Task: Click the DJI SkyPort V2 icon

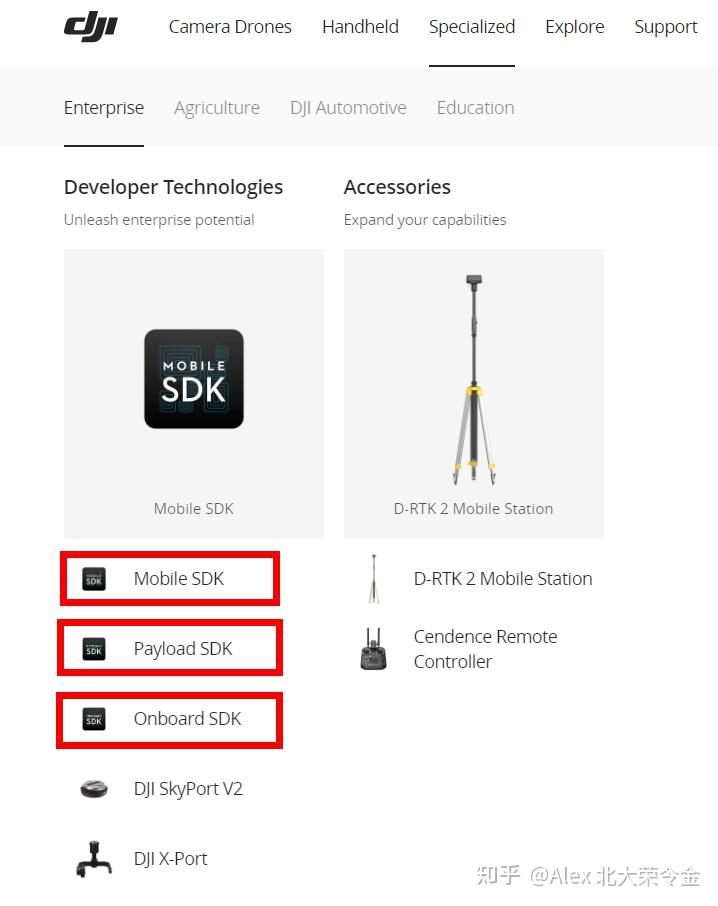Action: (x=94, y=789)
